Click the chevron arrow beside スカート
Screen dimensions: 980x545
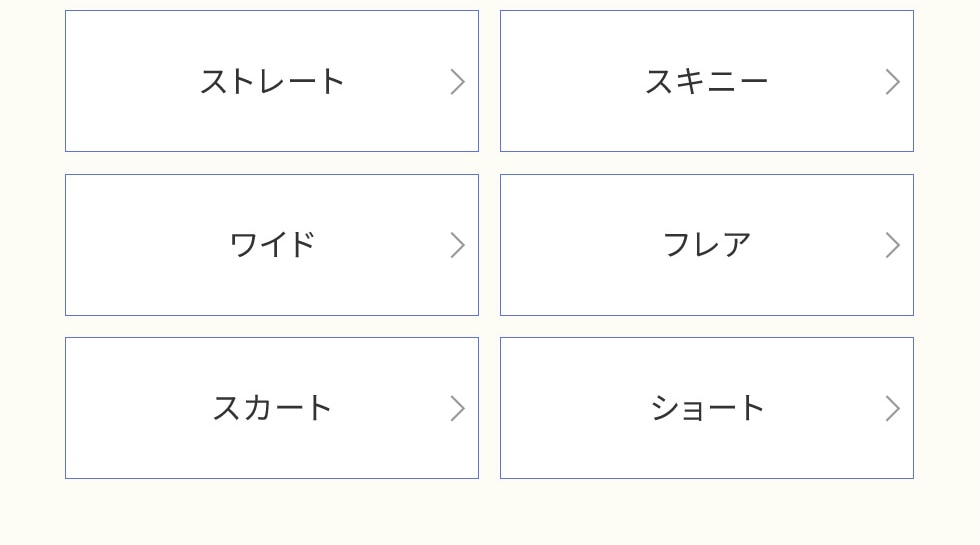(x=458, y=408)
